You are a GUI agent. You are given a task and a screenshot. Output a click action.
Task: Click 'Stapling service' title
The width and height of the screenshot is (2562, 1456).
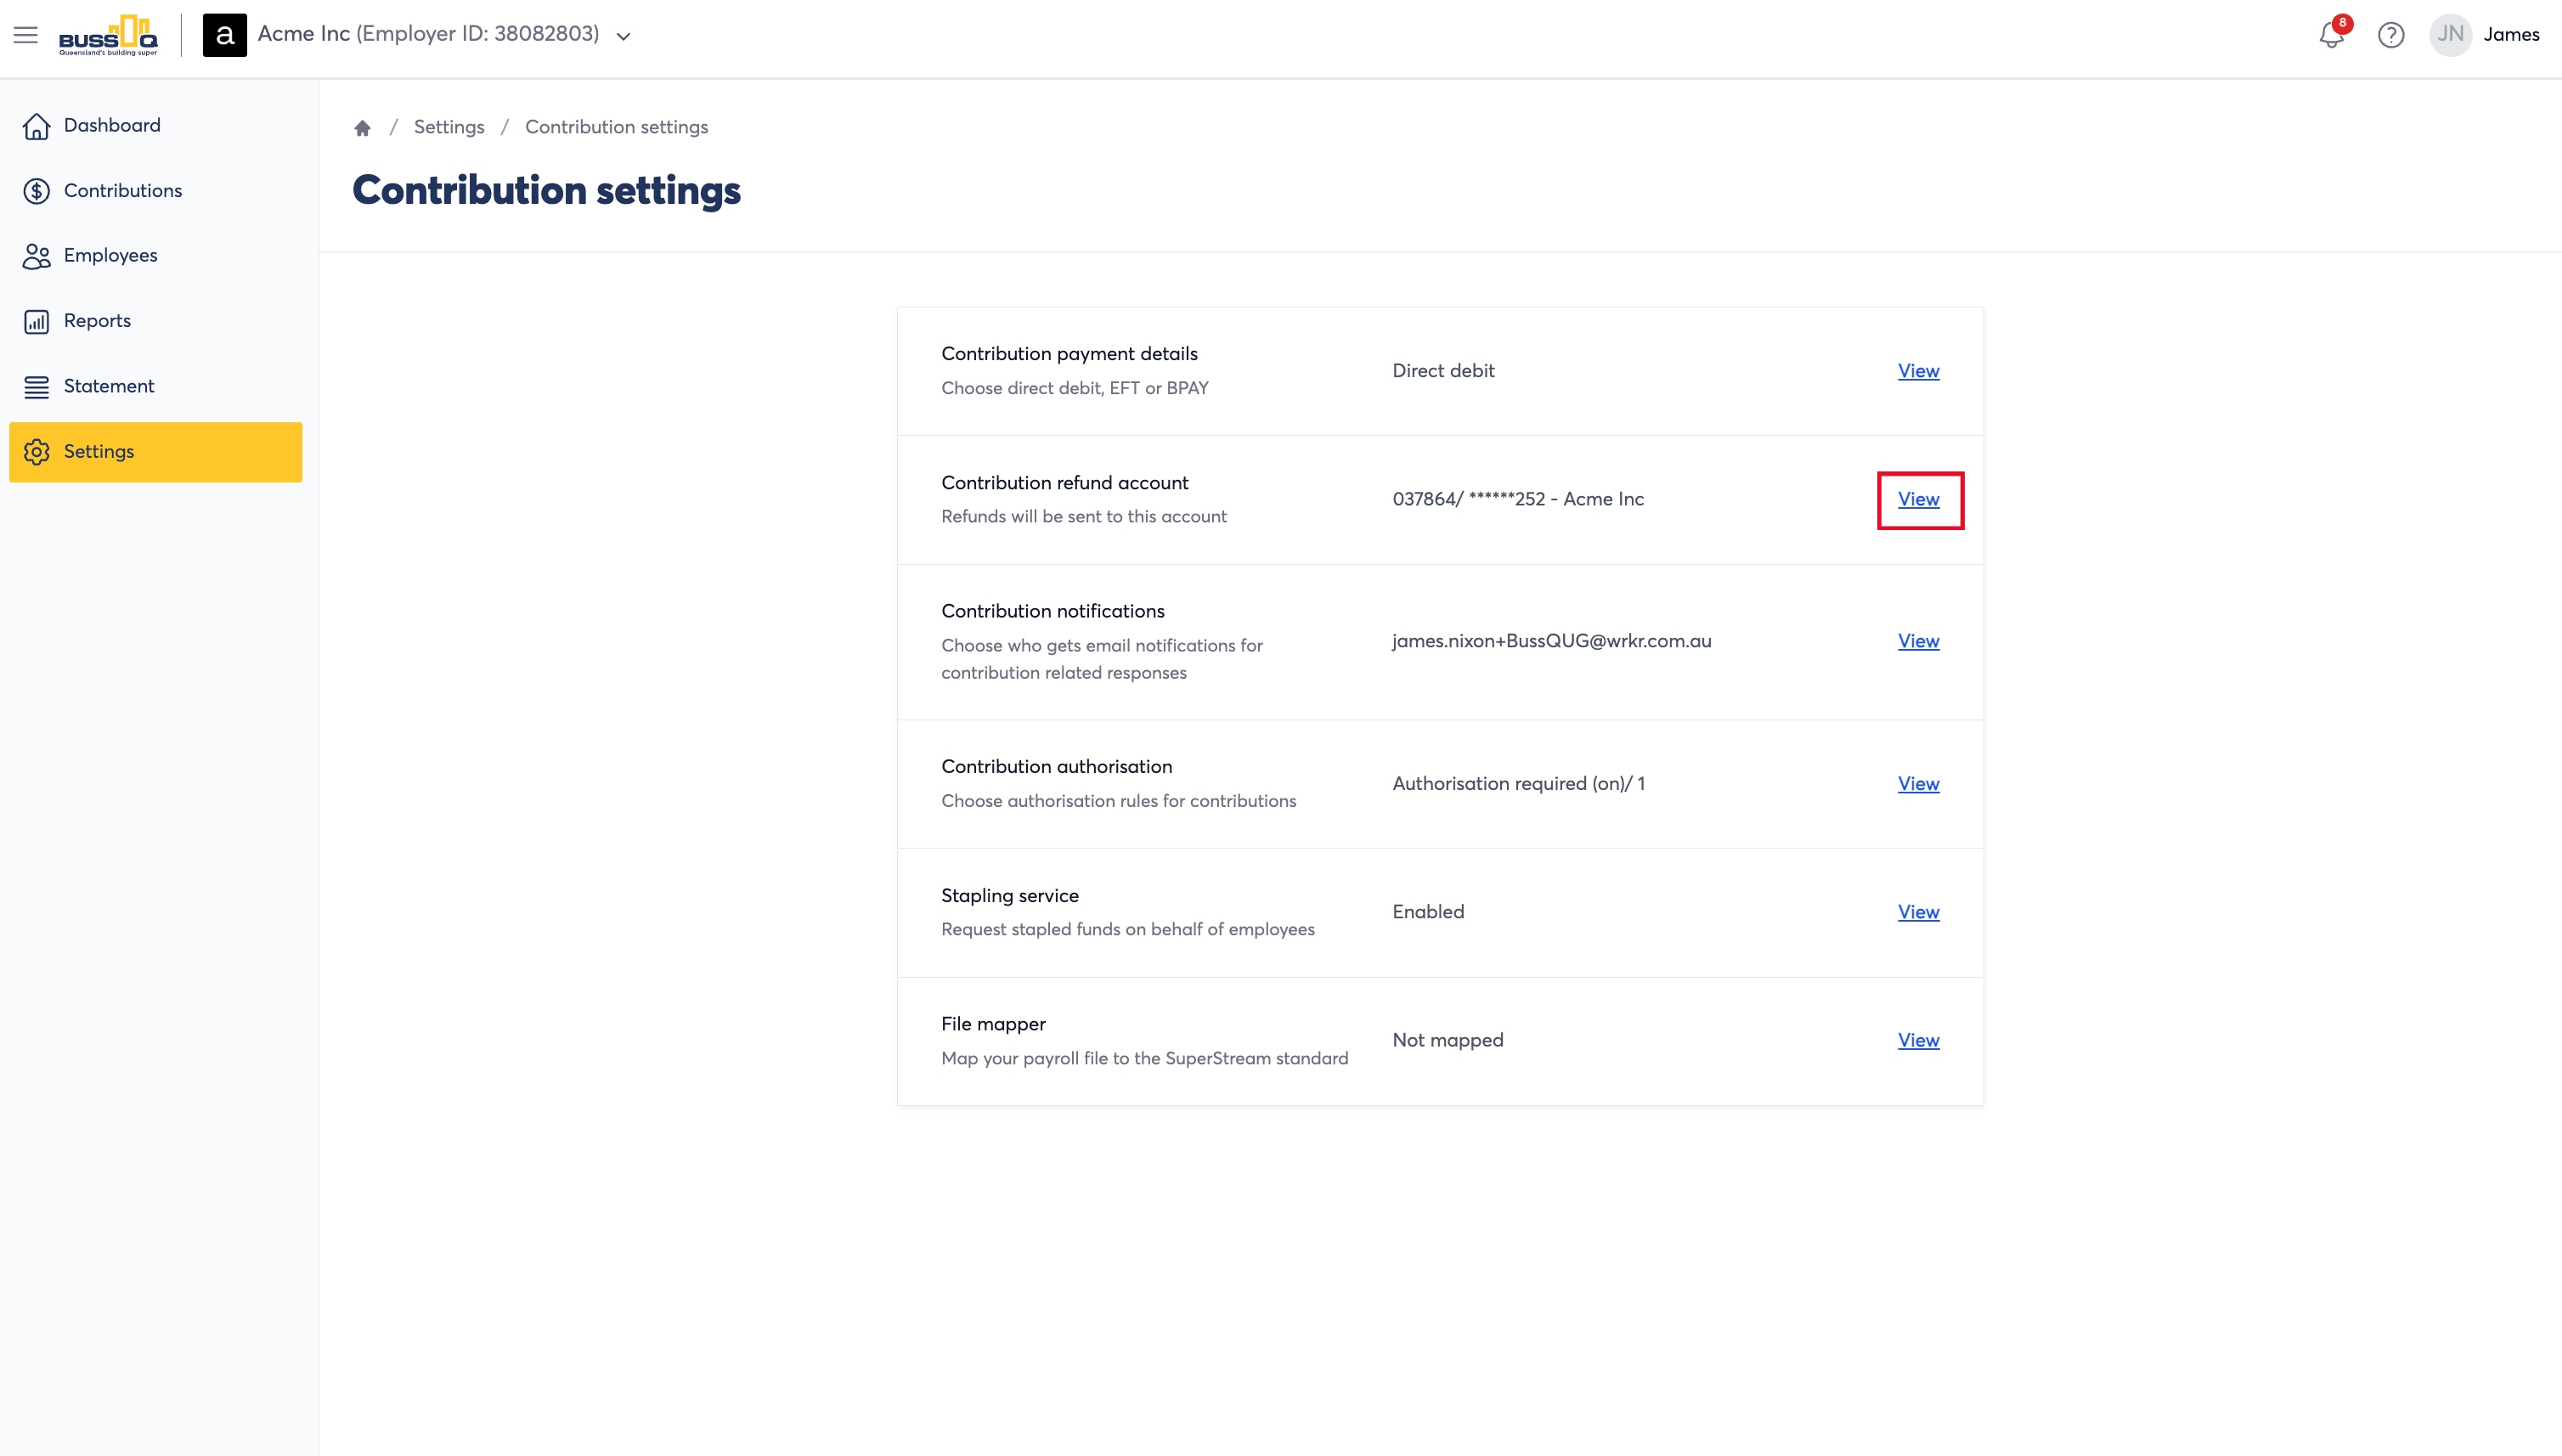(x=1009, y=896)
